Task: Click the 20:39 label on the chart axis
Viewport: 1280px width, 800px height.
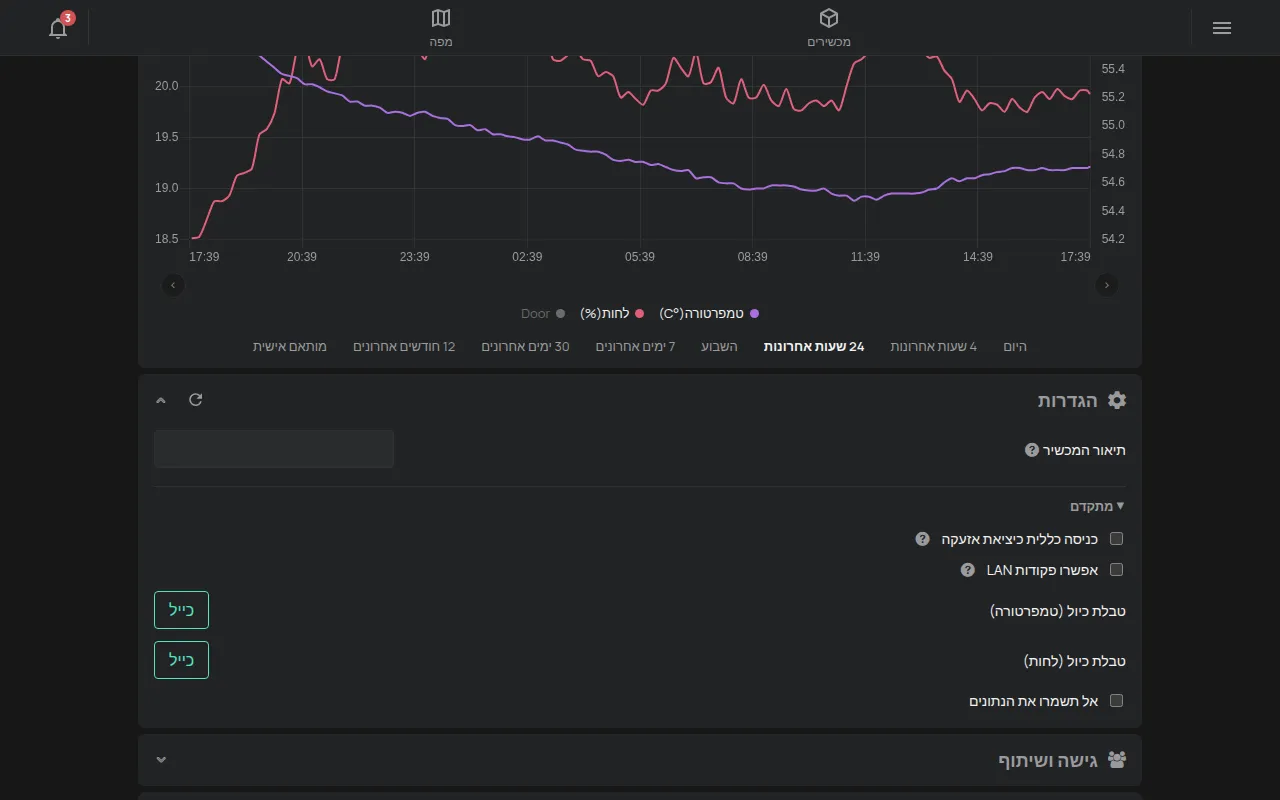Action: pyautogui.click(x=302, y=257)
